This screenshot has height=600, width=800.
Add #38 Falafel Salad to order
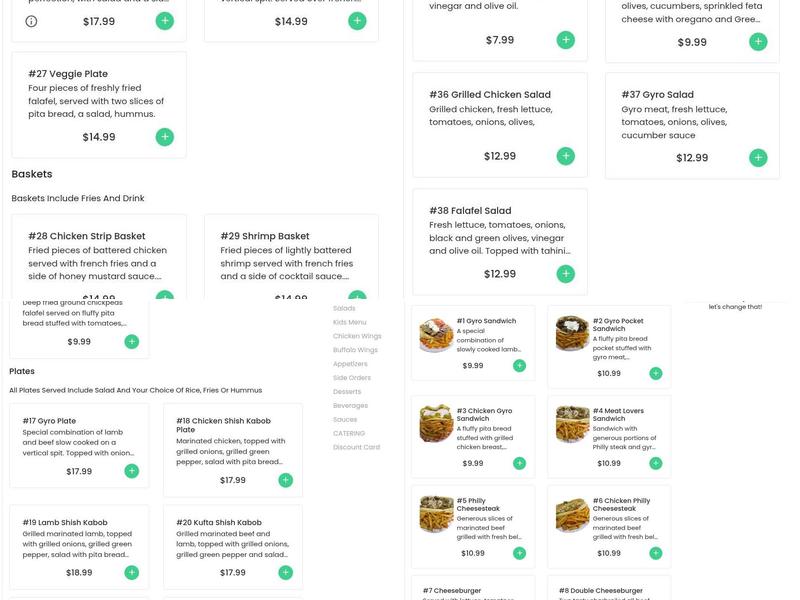tap(565, 274)
